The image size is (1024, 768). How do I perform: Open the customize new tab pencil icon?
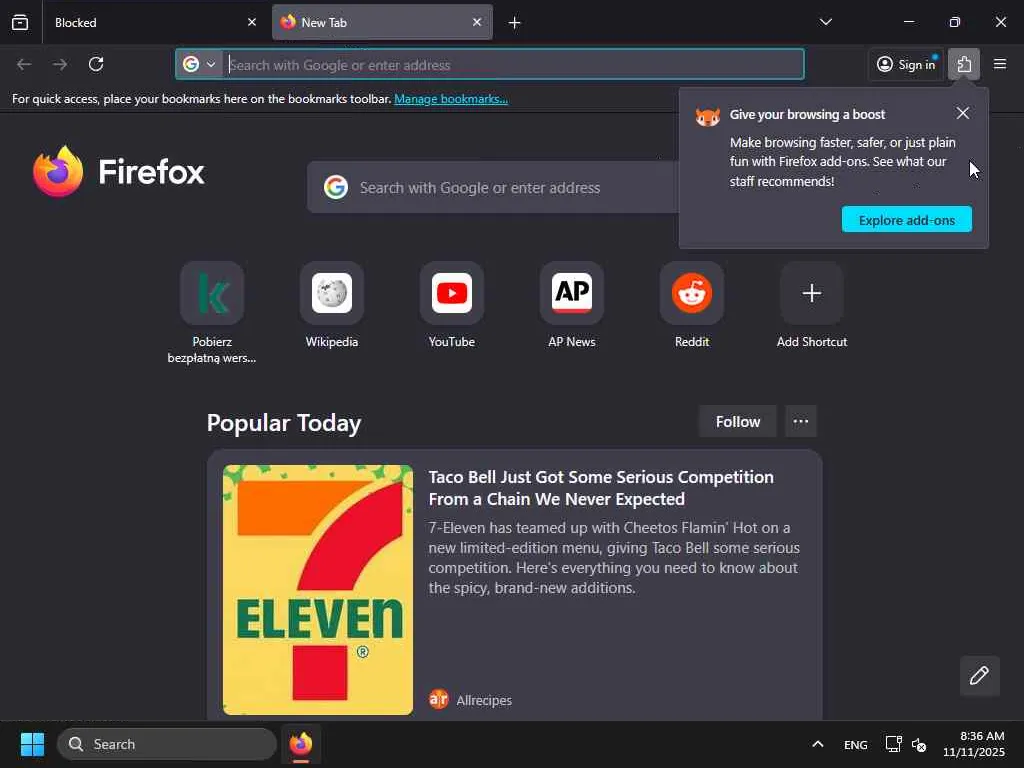point(979,675)
